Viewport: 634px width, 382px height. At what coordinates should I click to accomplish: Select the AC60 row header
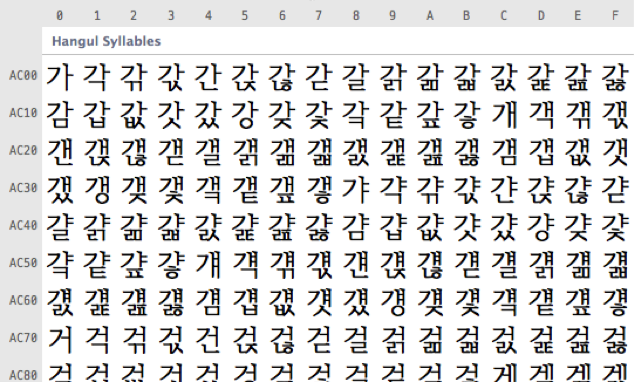click(23, 300)
